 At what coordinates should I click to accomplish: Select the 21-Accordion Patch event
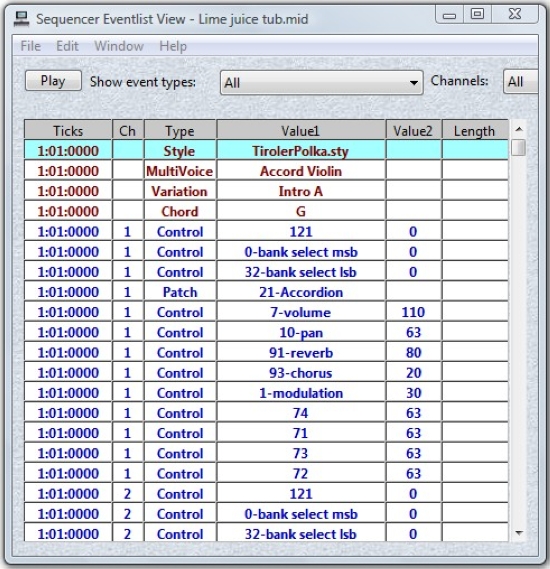pos(266,292)
